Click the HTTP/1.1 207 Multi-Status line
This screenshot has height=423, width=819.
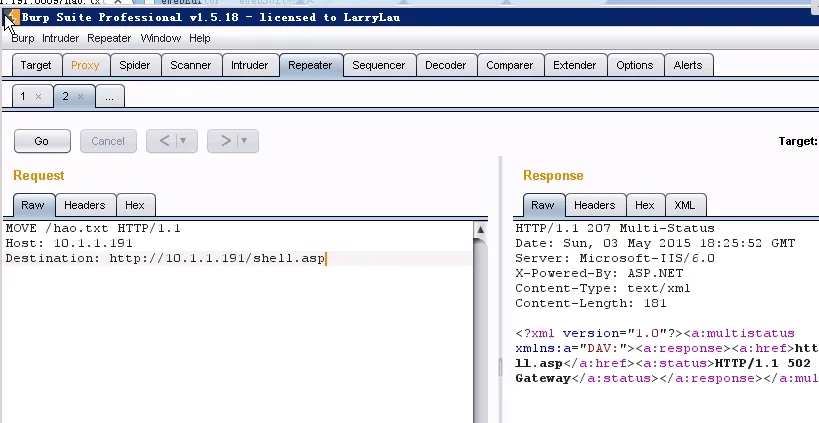tap(615, 228)
